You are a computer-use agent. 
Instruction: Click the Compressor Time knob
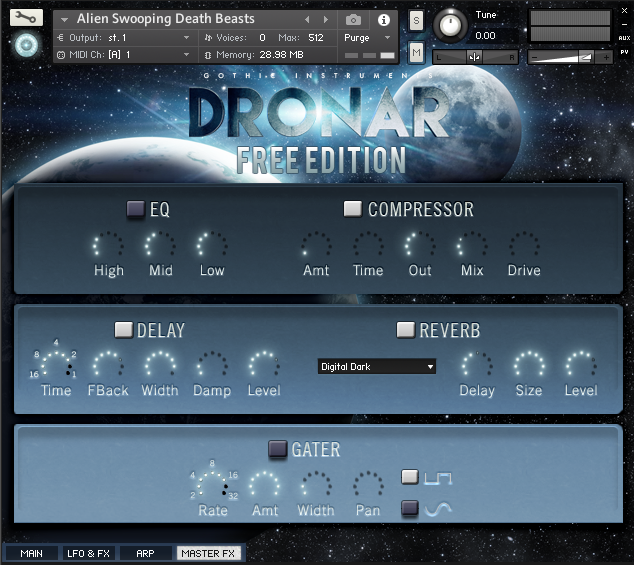[368, 245]
